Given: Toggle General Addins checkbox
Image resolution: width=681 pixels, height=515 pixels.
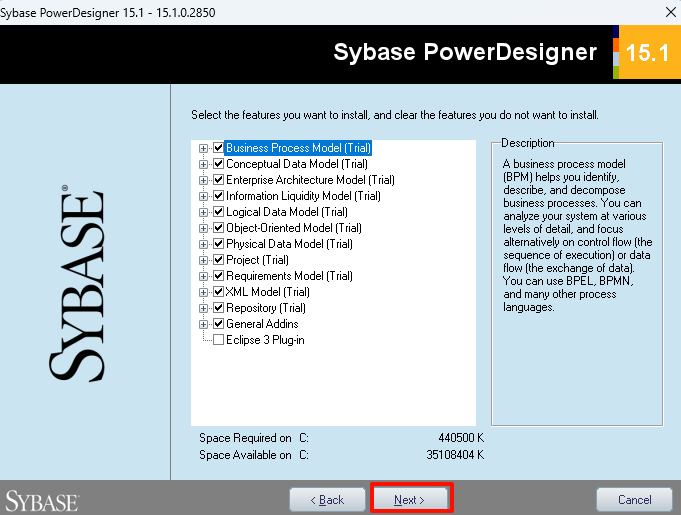Looking at the screenshot, I should point(218,324).
